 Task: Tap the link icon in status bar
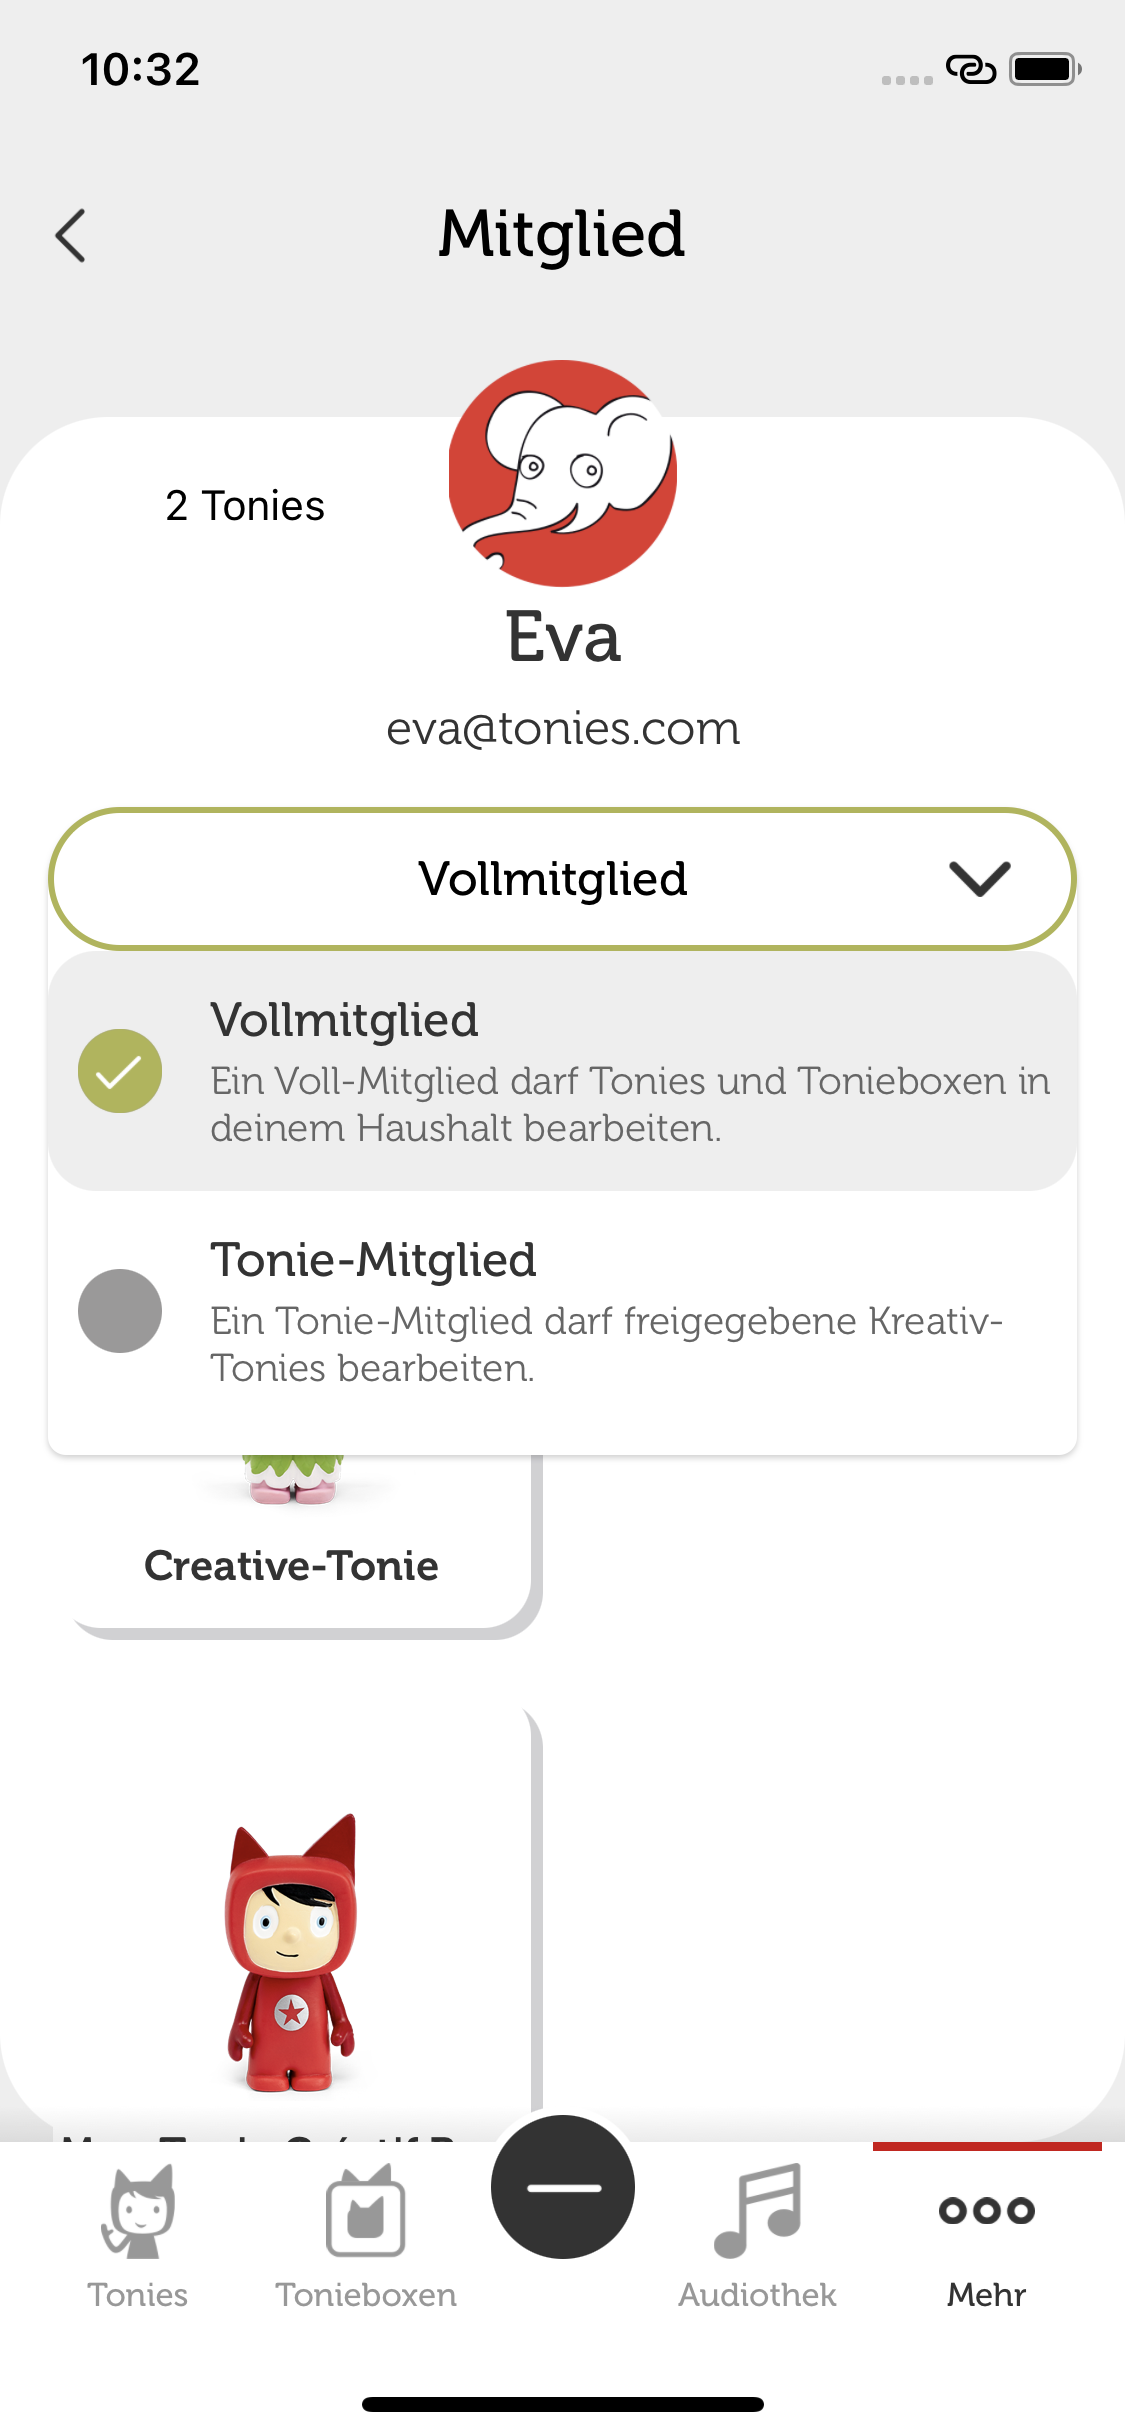click(x=971, y=69)
